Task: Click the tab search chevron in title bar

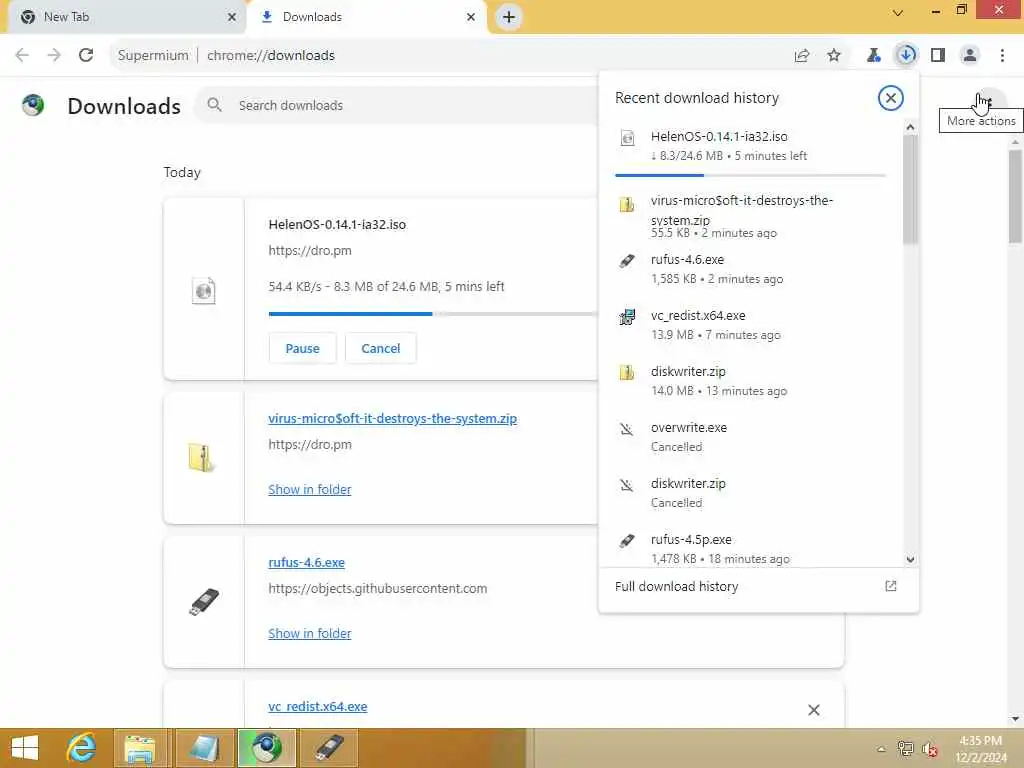Action: click(x=898, y=12)
